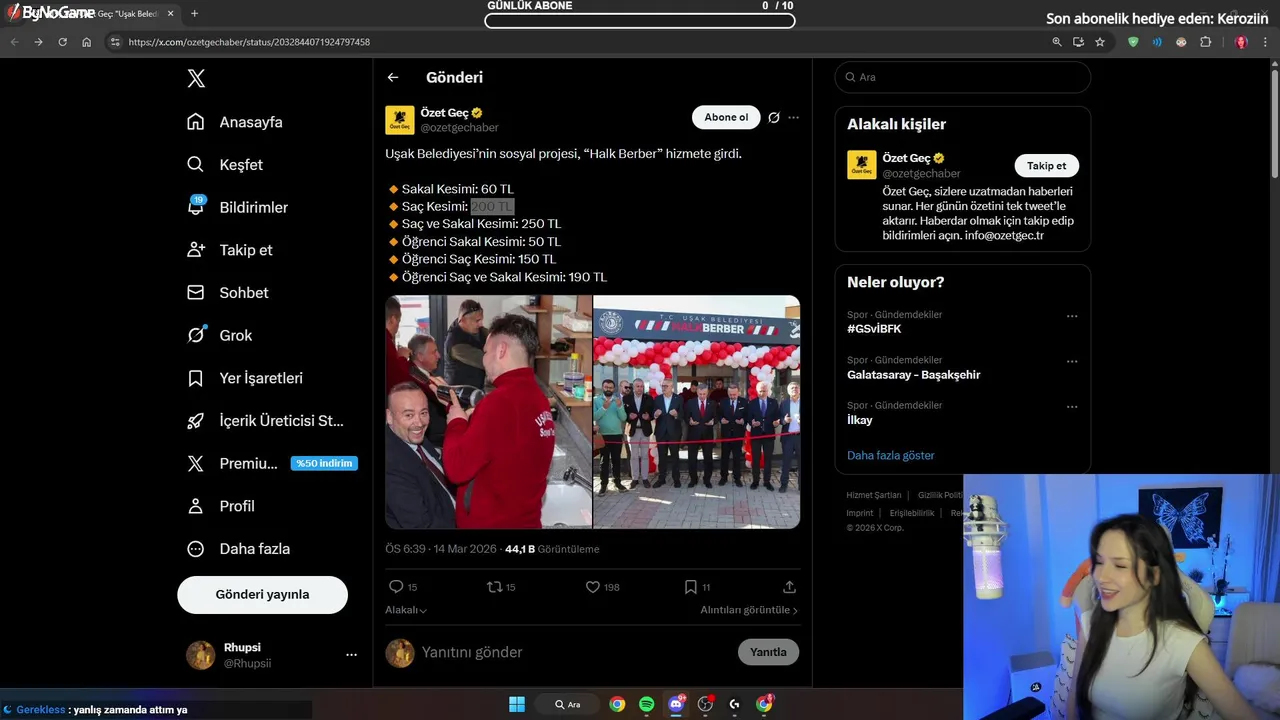Expand Daha fazla sidebar menu
1280x720 pixels.
pyautogui.click(x=238, y=549)
